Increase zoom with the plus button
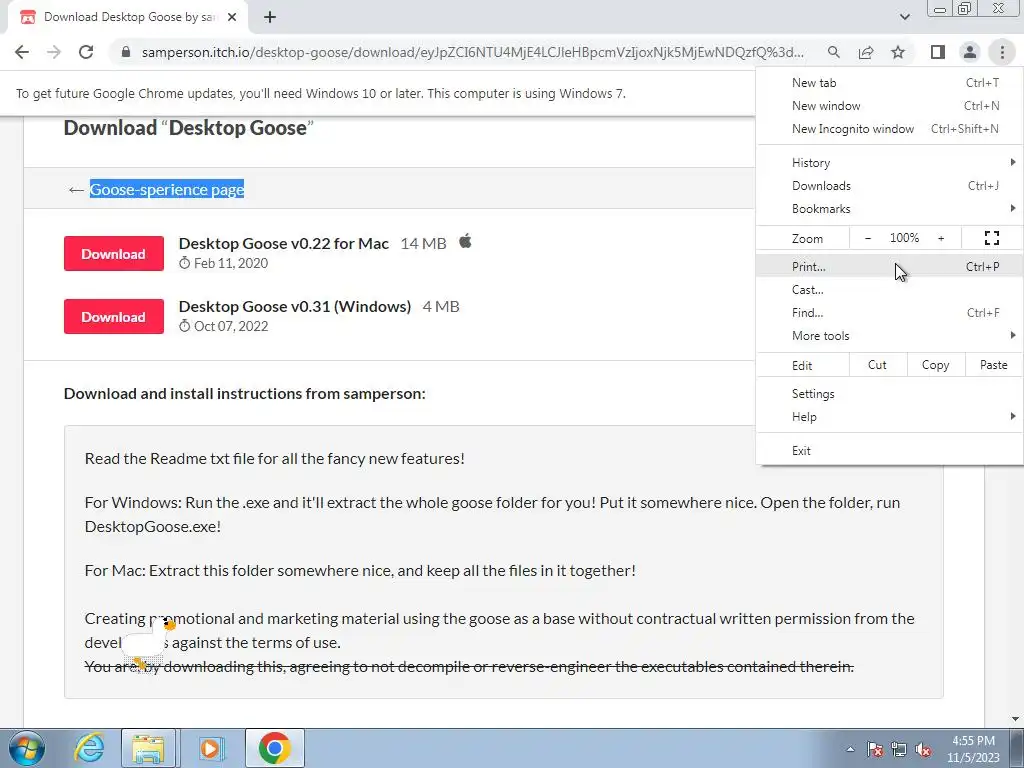Screen dimensions: 1024x768 [x=941, y=238]
